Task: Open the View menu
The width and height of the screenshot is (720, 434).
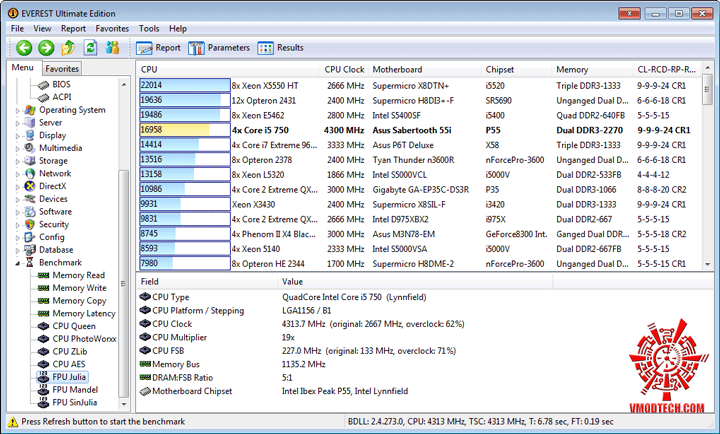Action: tap(42, 28)
